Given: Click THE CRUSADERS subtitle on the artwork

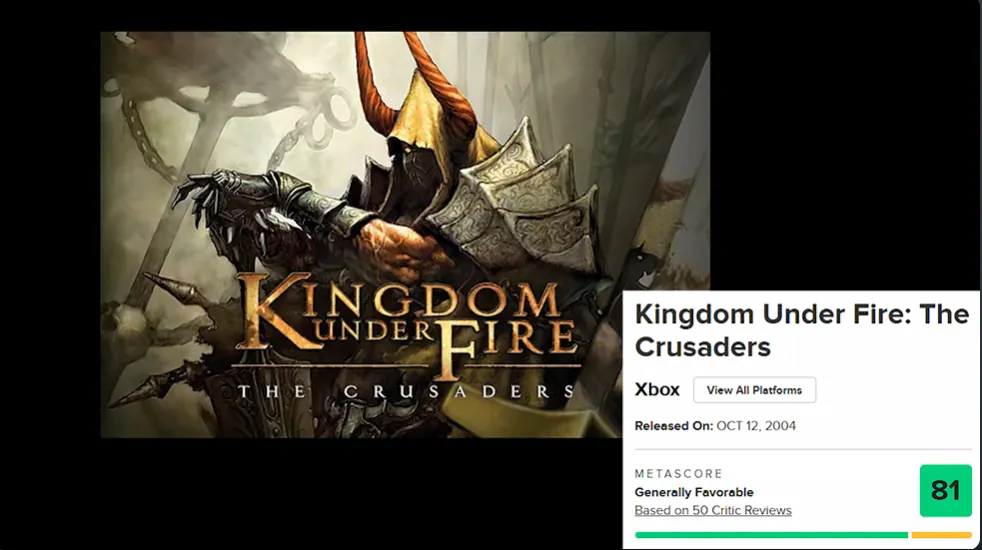Looking at the screenshot, I should 405,392.
